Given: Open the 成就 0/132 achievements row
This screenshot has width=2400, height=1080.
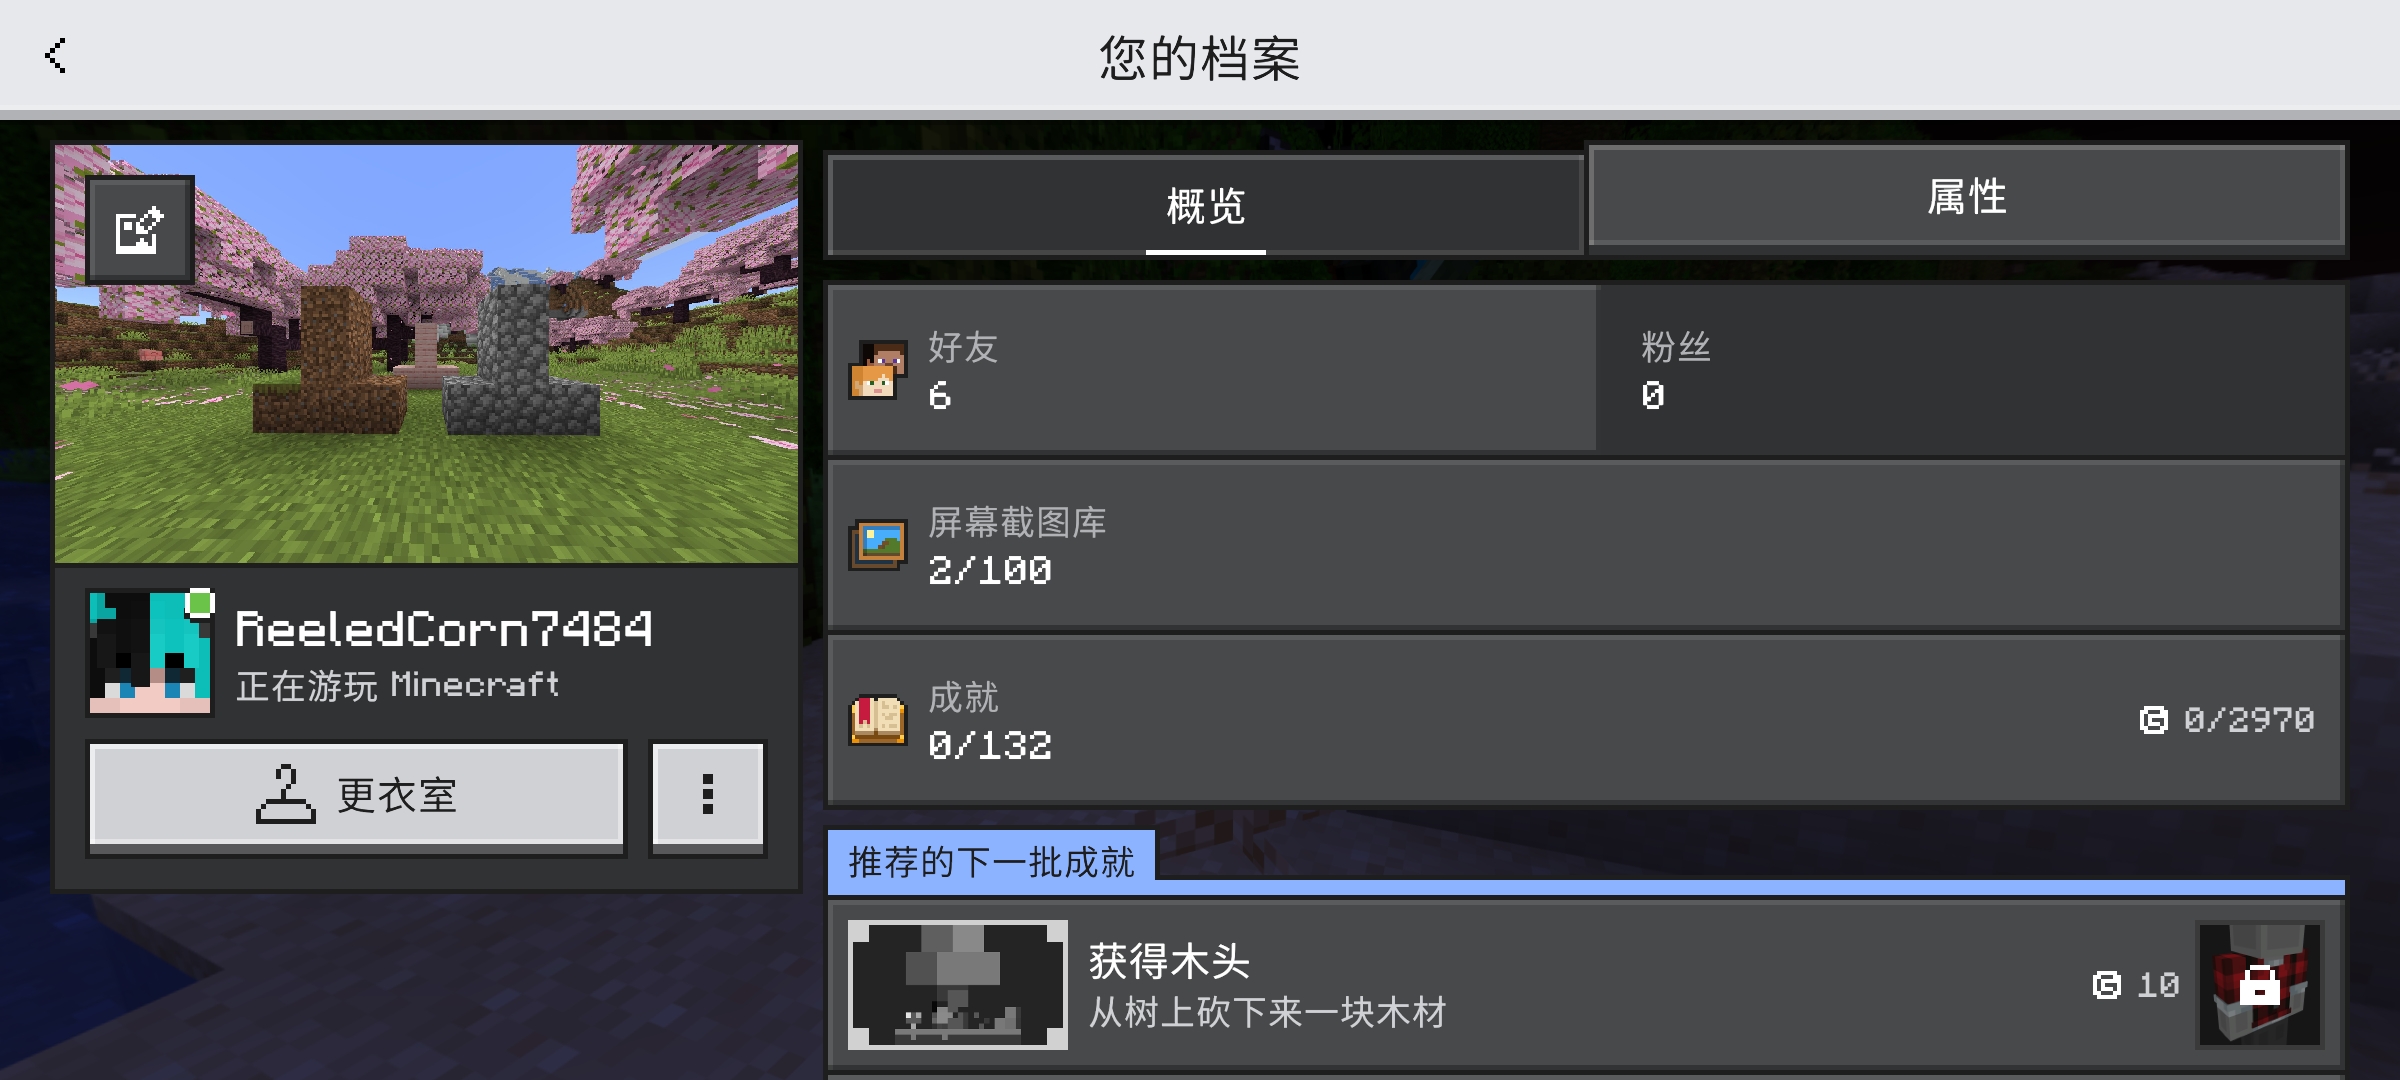Looking at the screenshot, I should 1586,720.
